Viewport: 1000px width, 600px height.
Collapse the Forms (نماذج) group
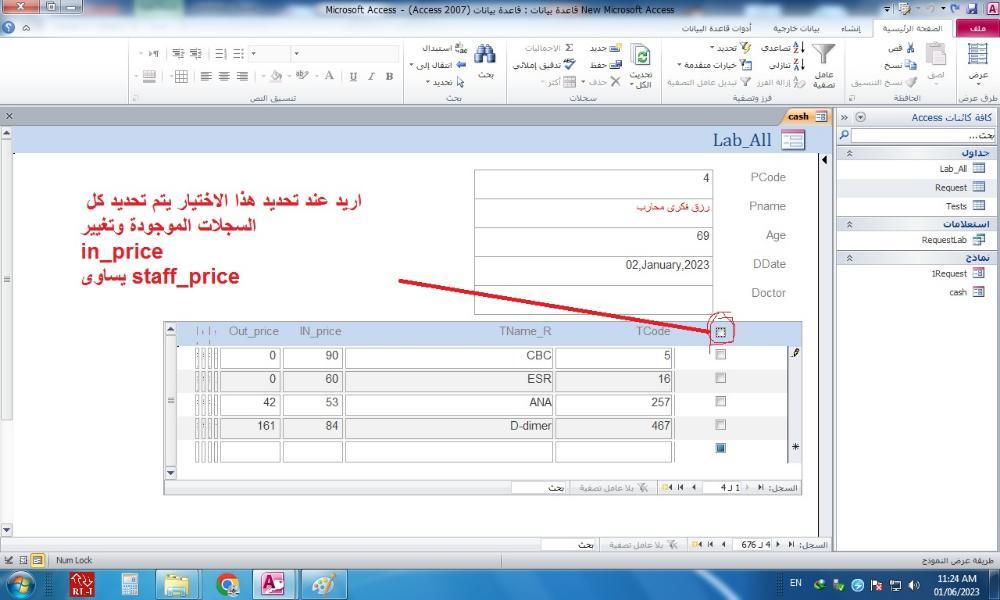[849, 258]
